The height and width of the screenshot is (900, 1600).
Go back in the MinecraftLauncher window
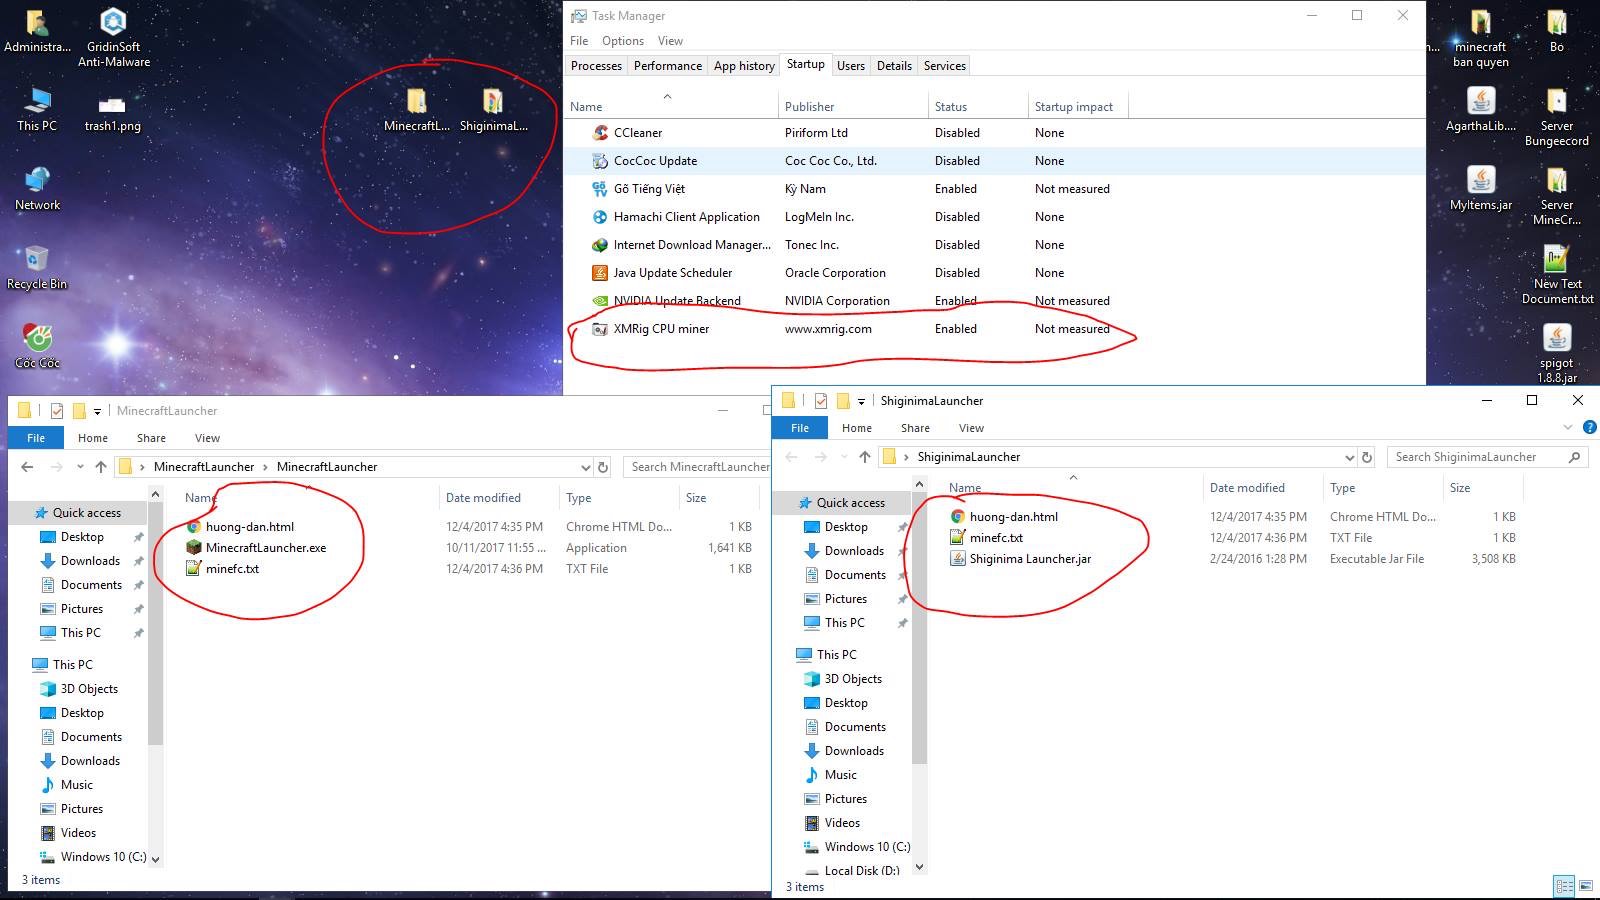click(28, 467)
